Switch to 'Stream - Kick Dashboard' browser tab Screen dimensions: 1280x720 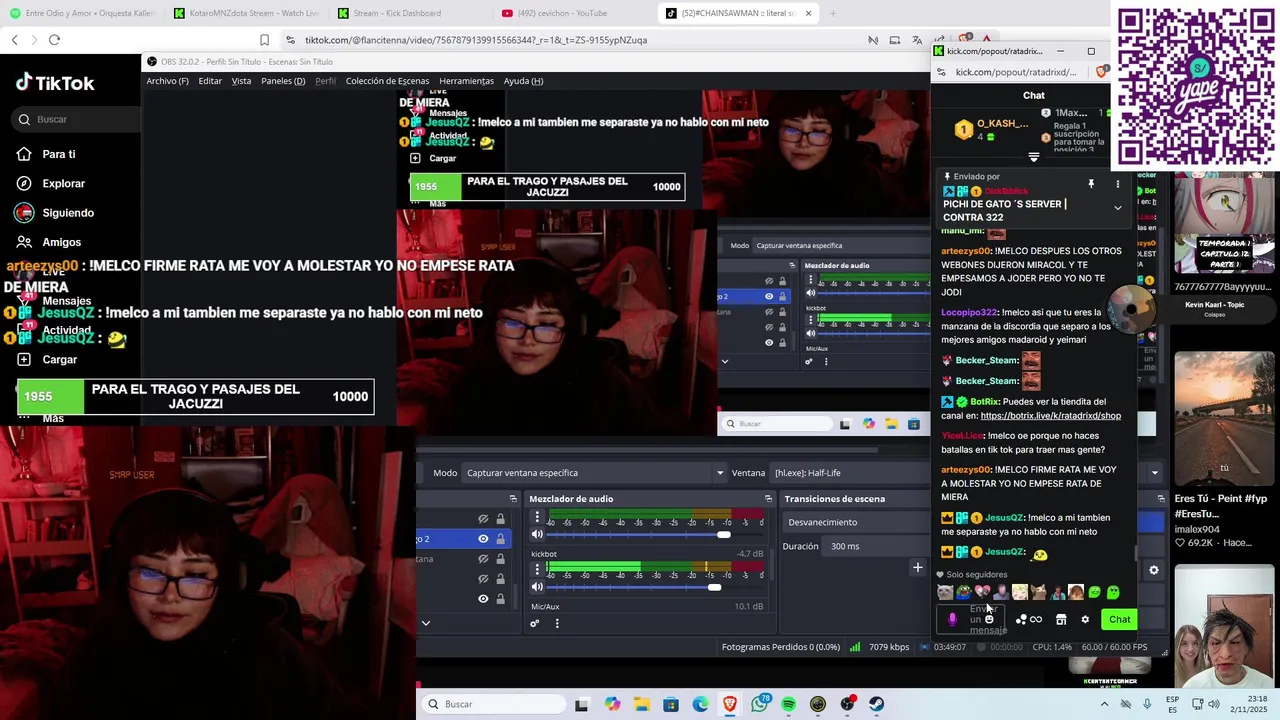pos(405,13)
